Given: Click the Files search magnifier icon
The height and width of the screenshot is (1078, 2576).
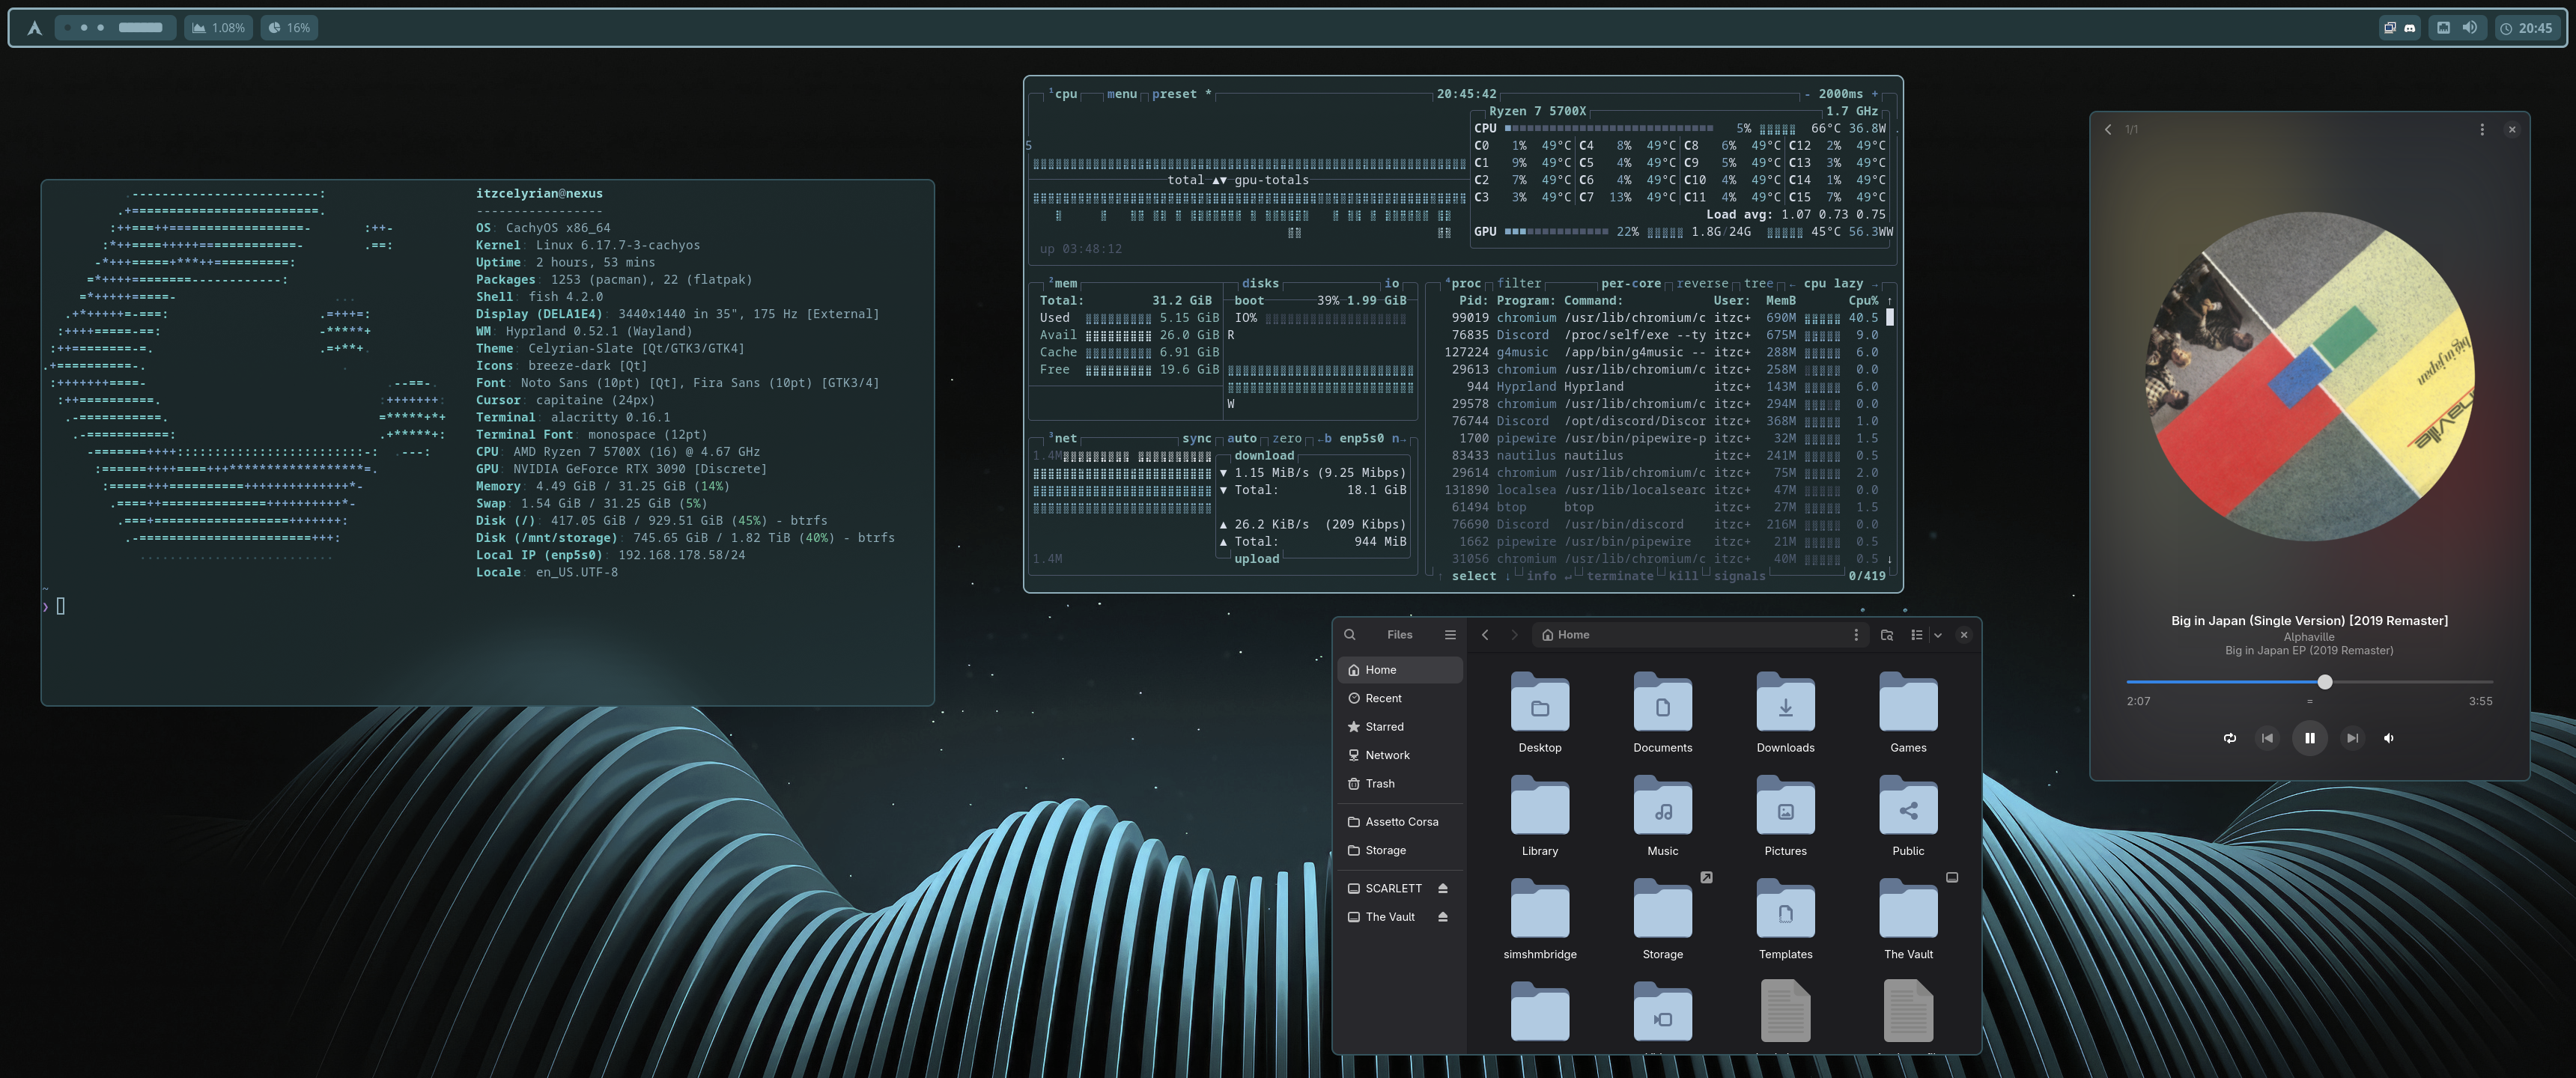Looking at the screenshot, I should click(1349, 635).
